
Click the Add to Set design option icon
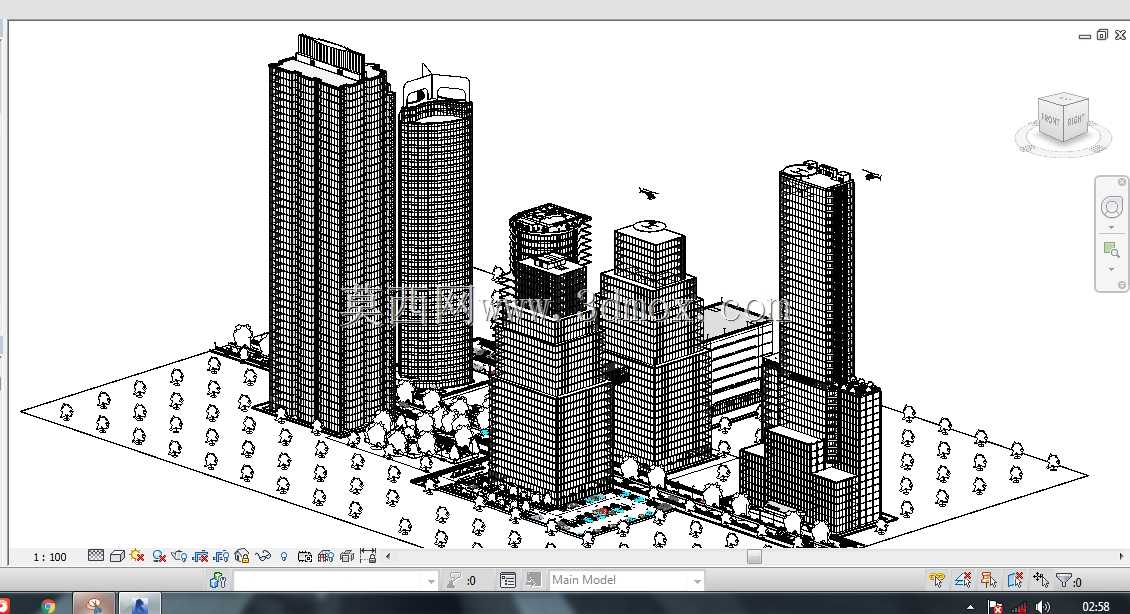pyautogui.click(x=533, y=580)
